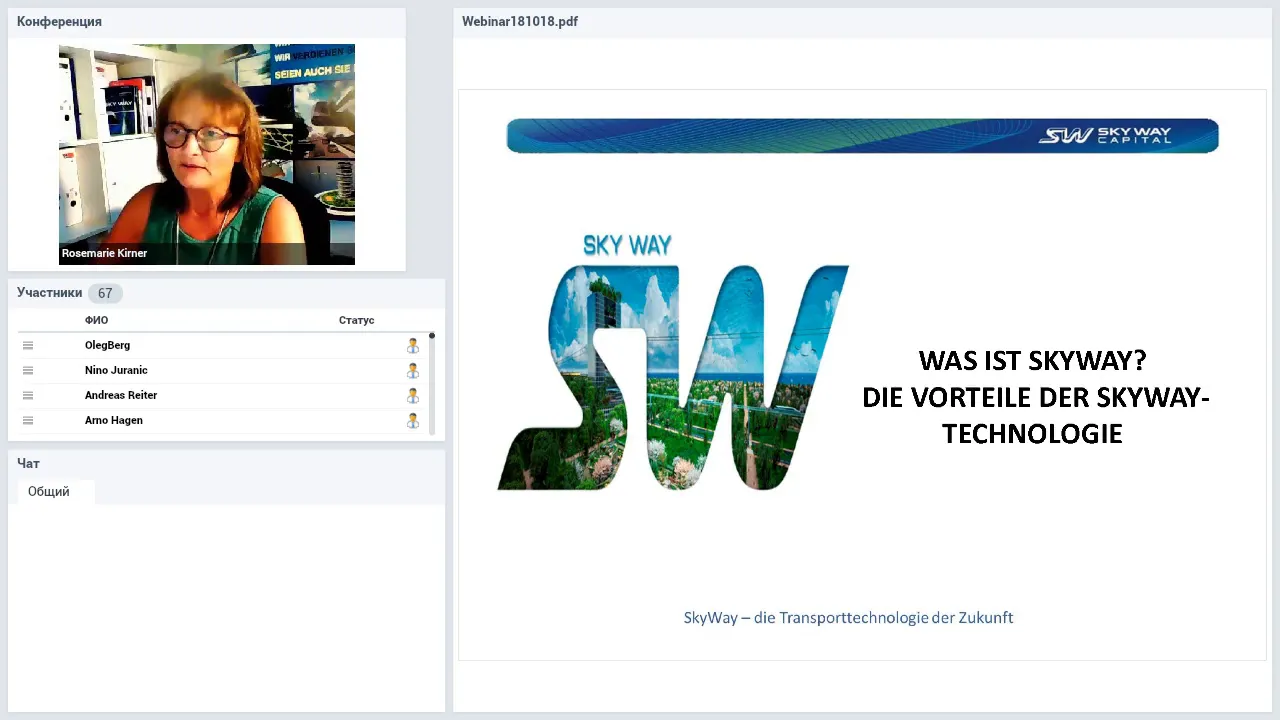Open the menu handle for Arno Hagen
The width and height of the screenshot is (1280, 720).
(28, 421)
